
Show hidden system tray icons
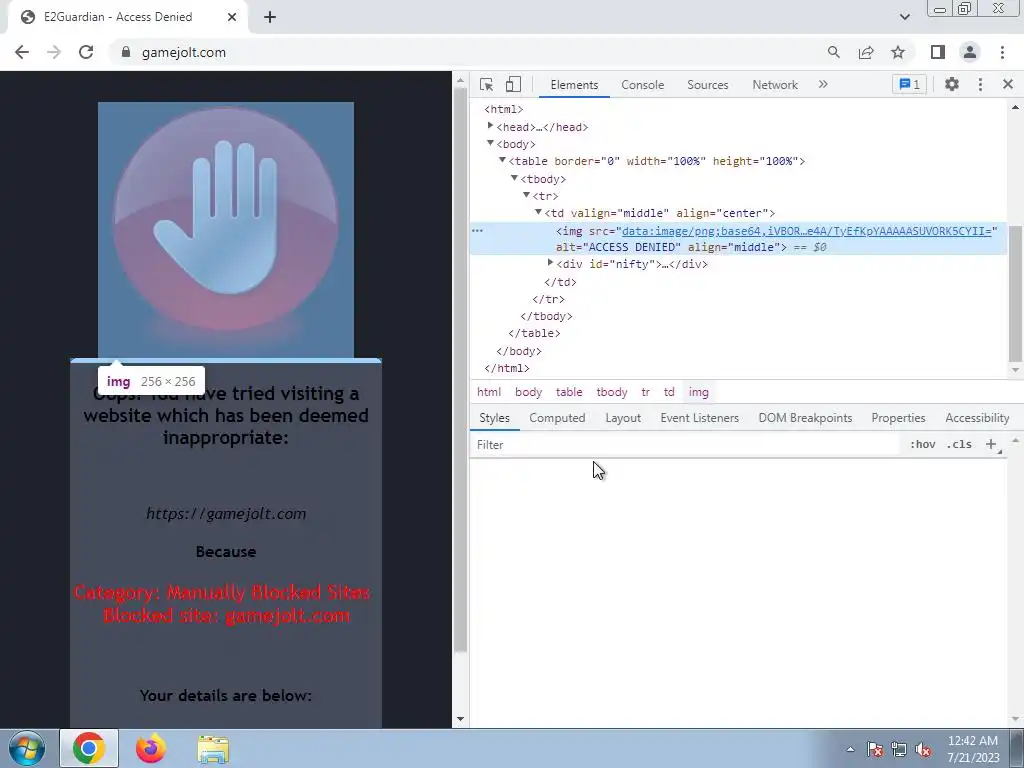[x=850, y=750]
